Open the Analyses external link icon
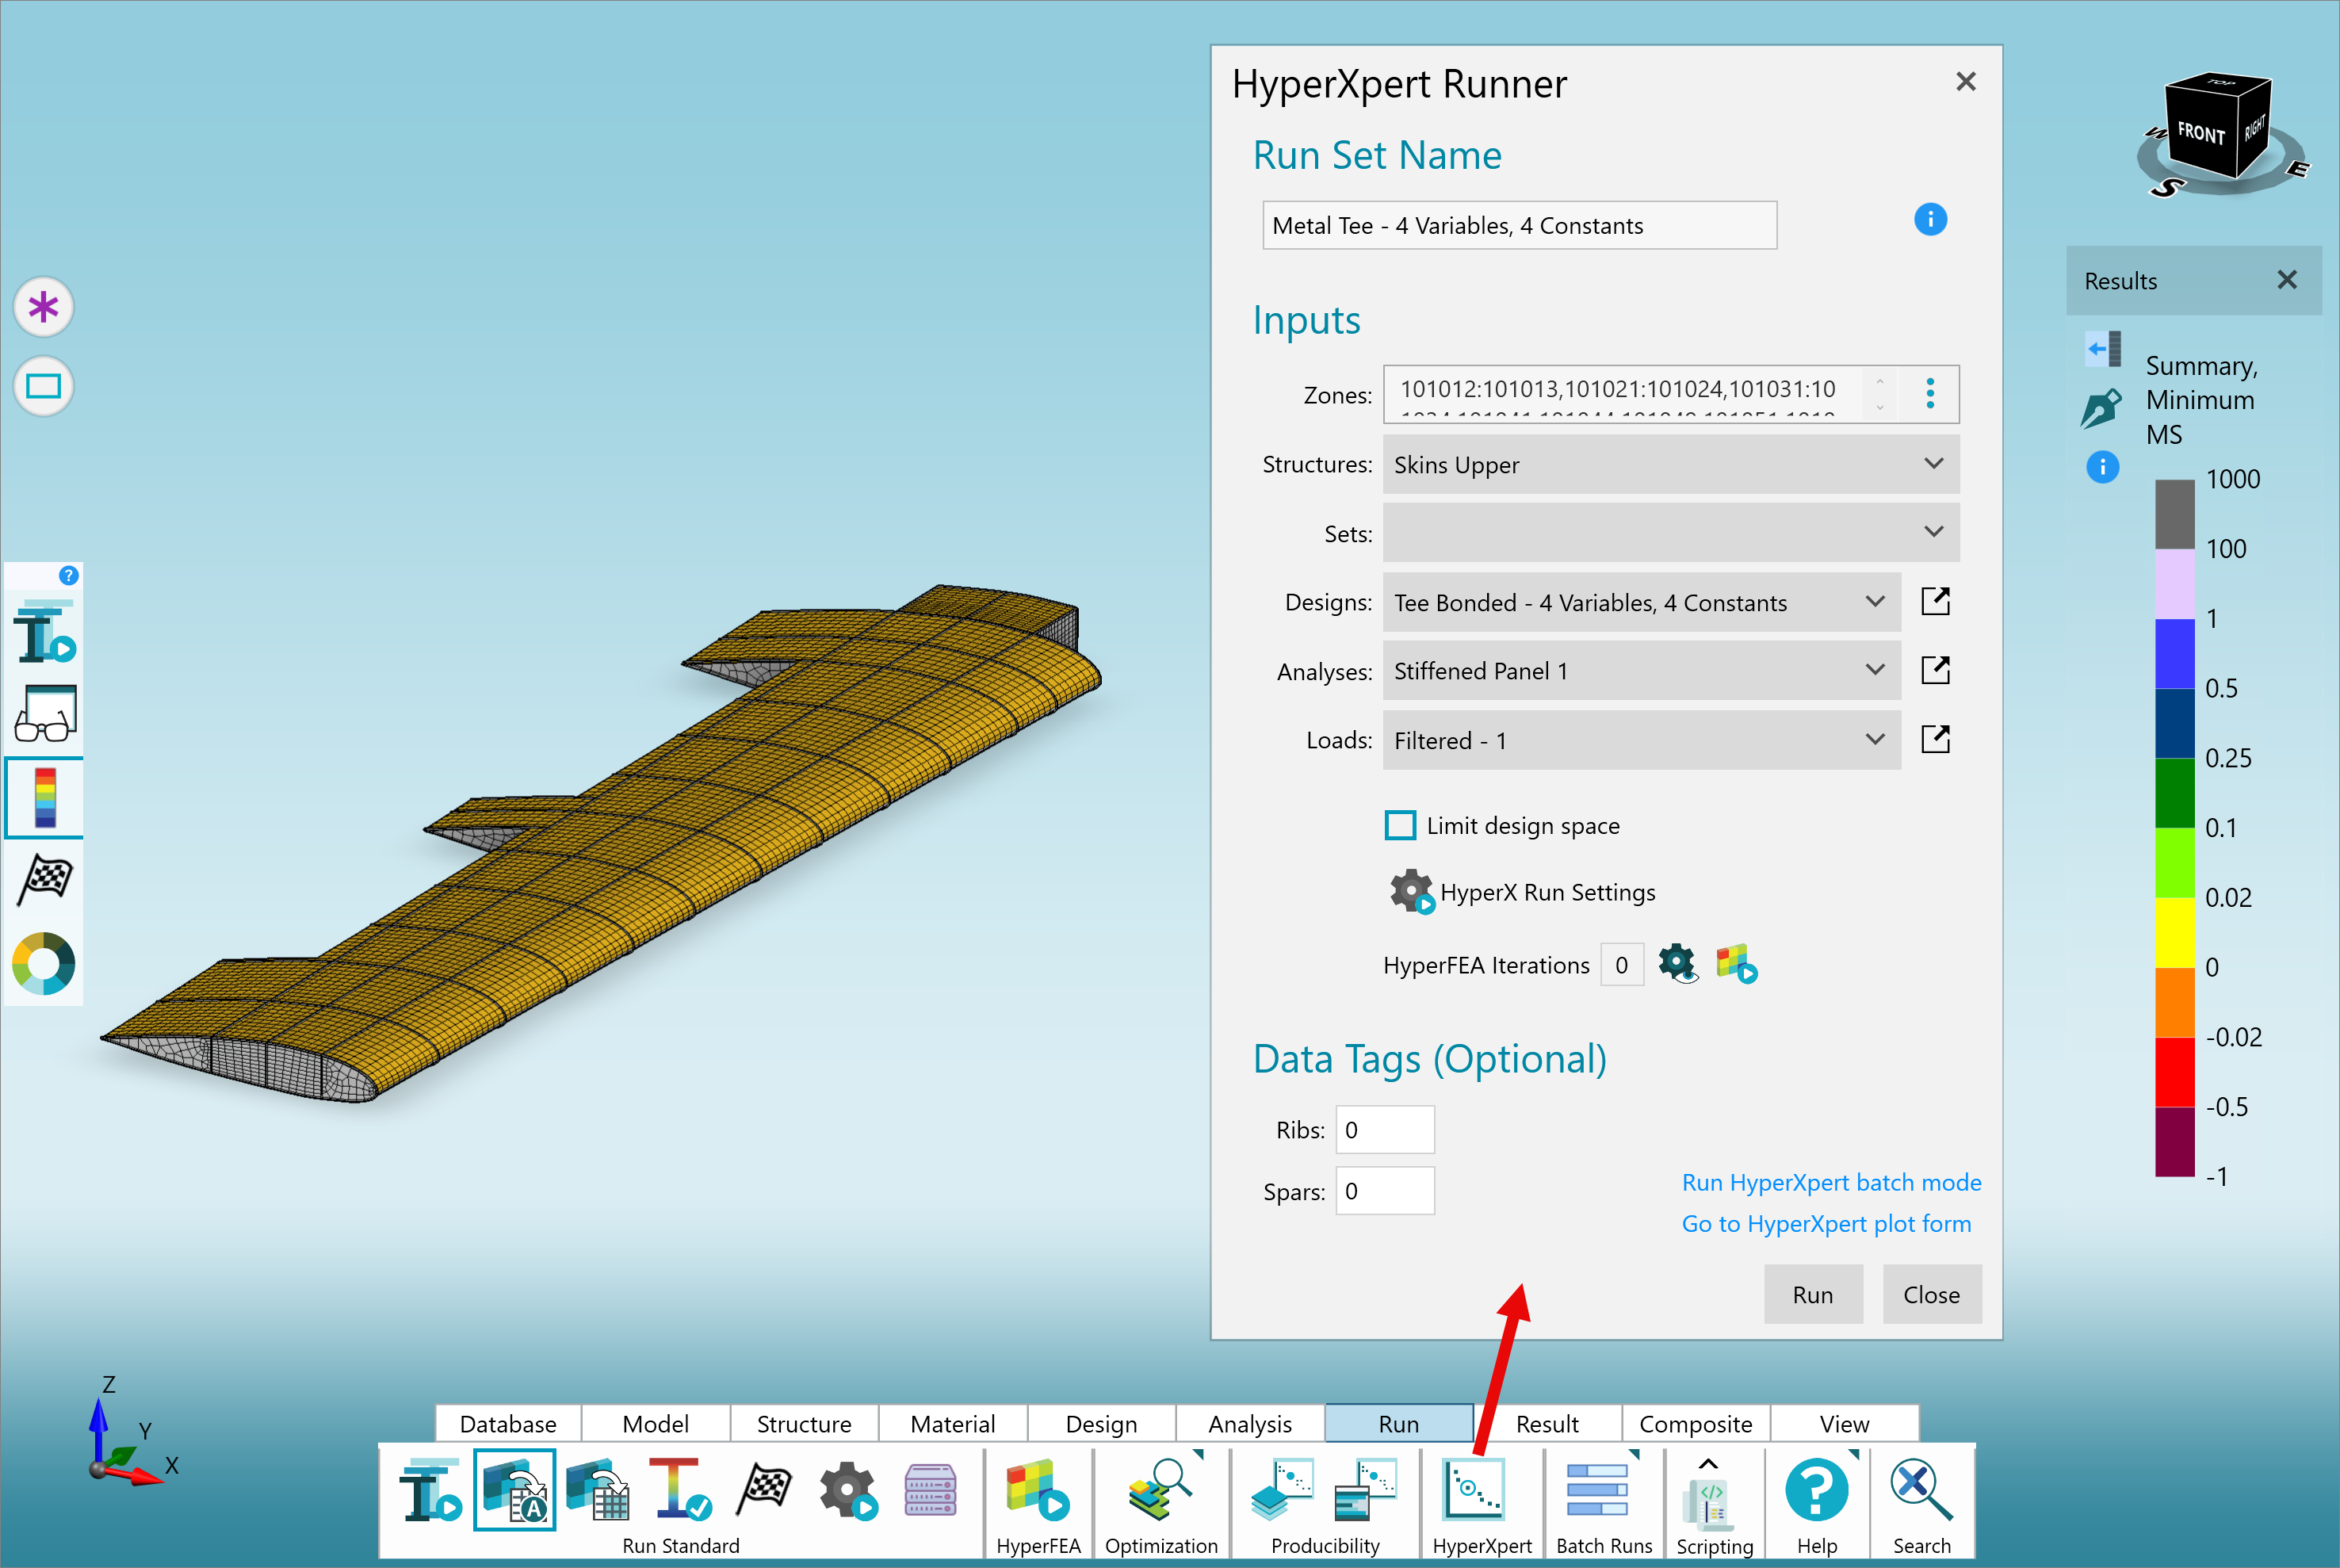 (1936, 670)
